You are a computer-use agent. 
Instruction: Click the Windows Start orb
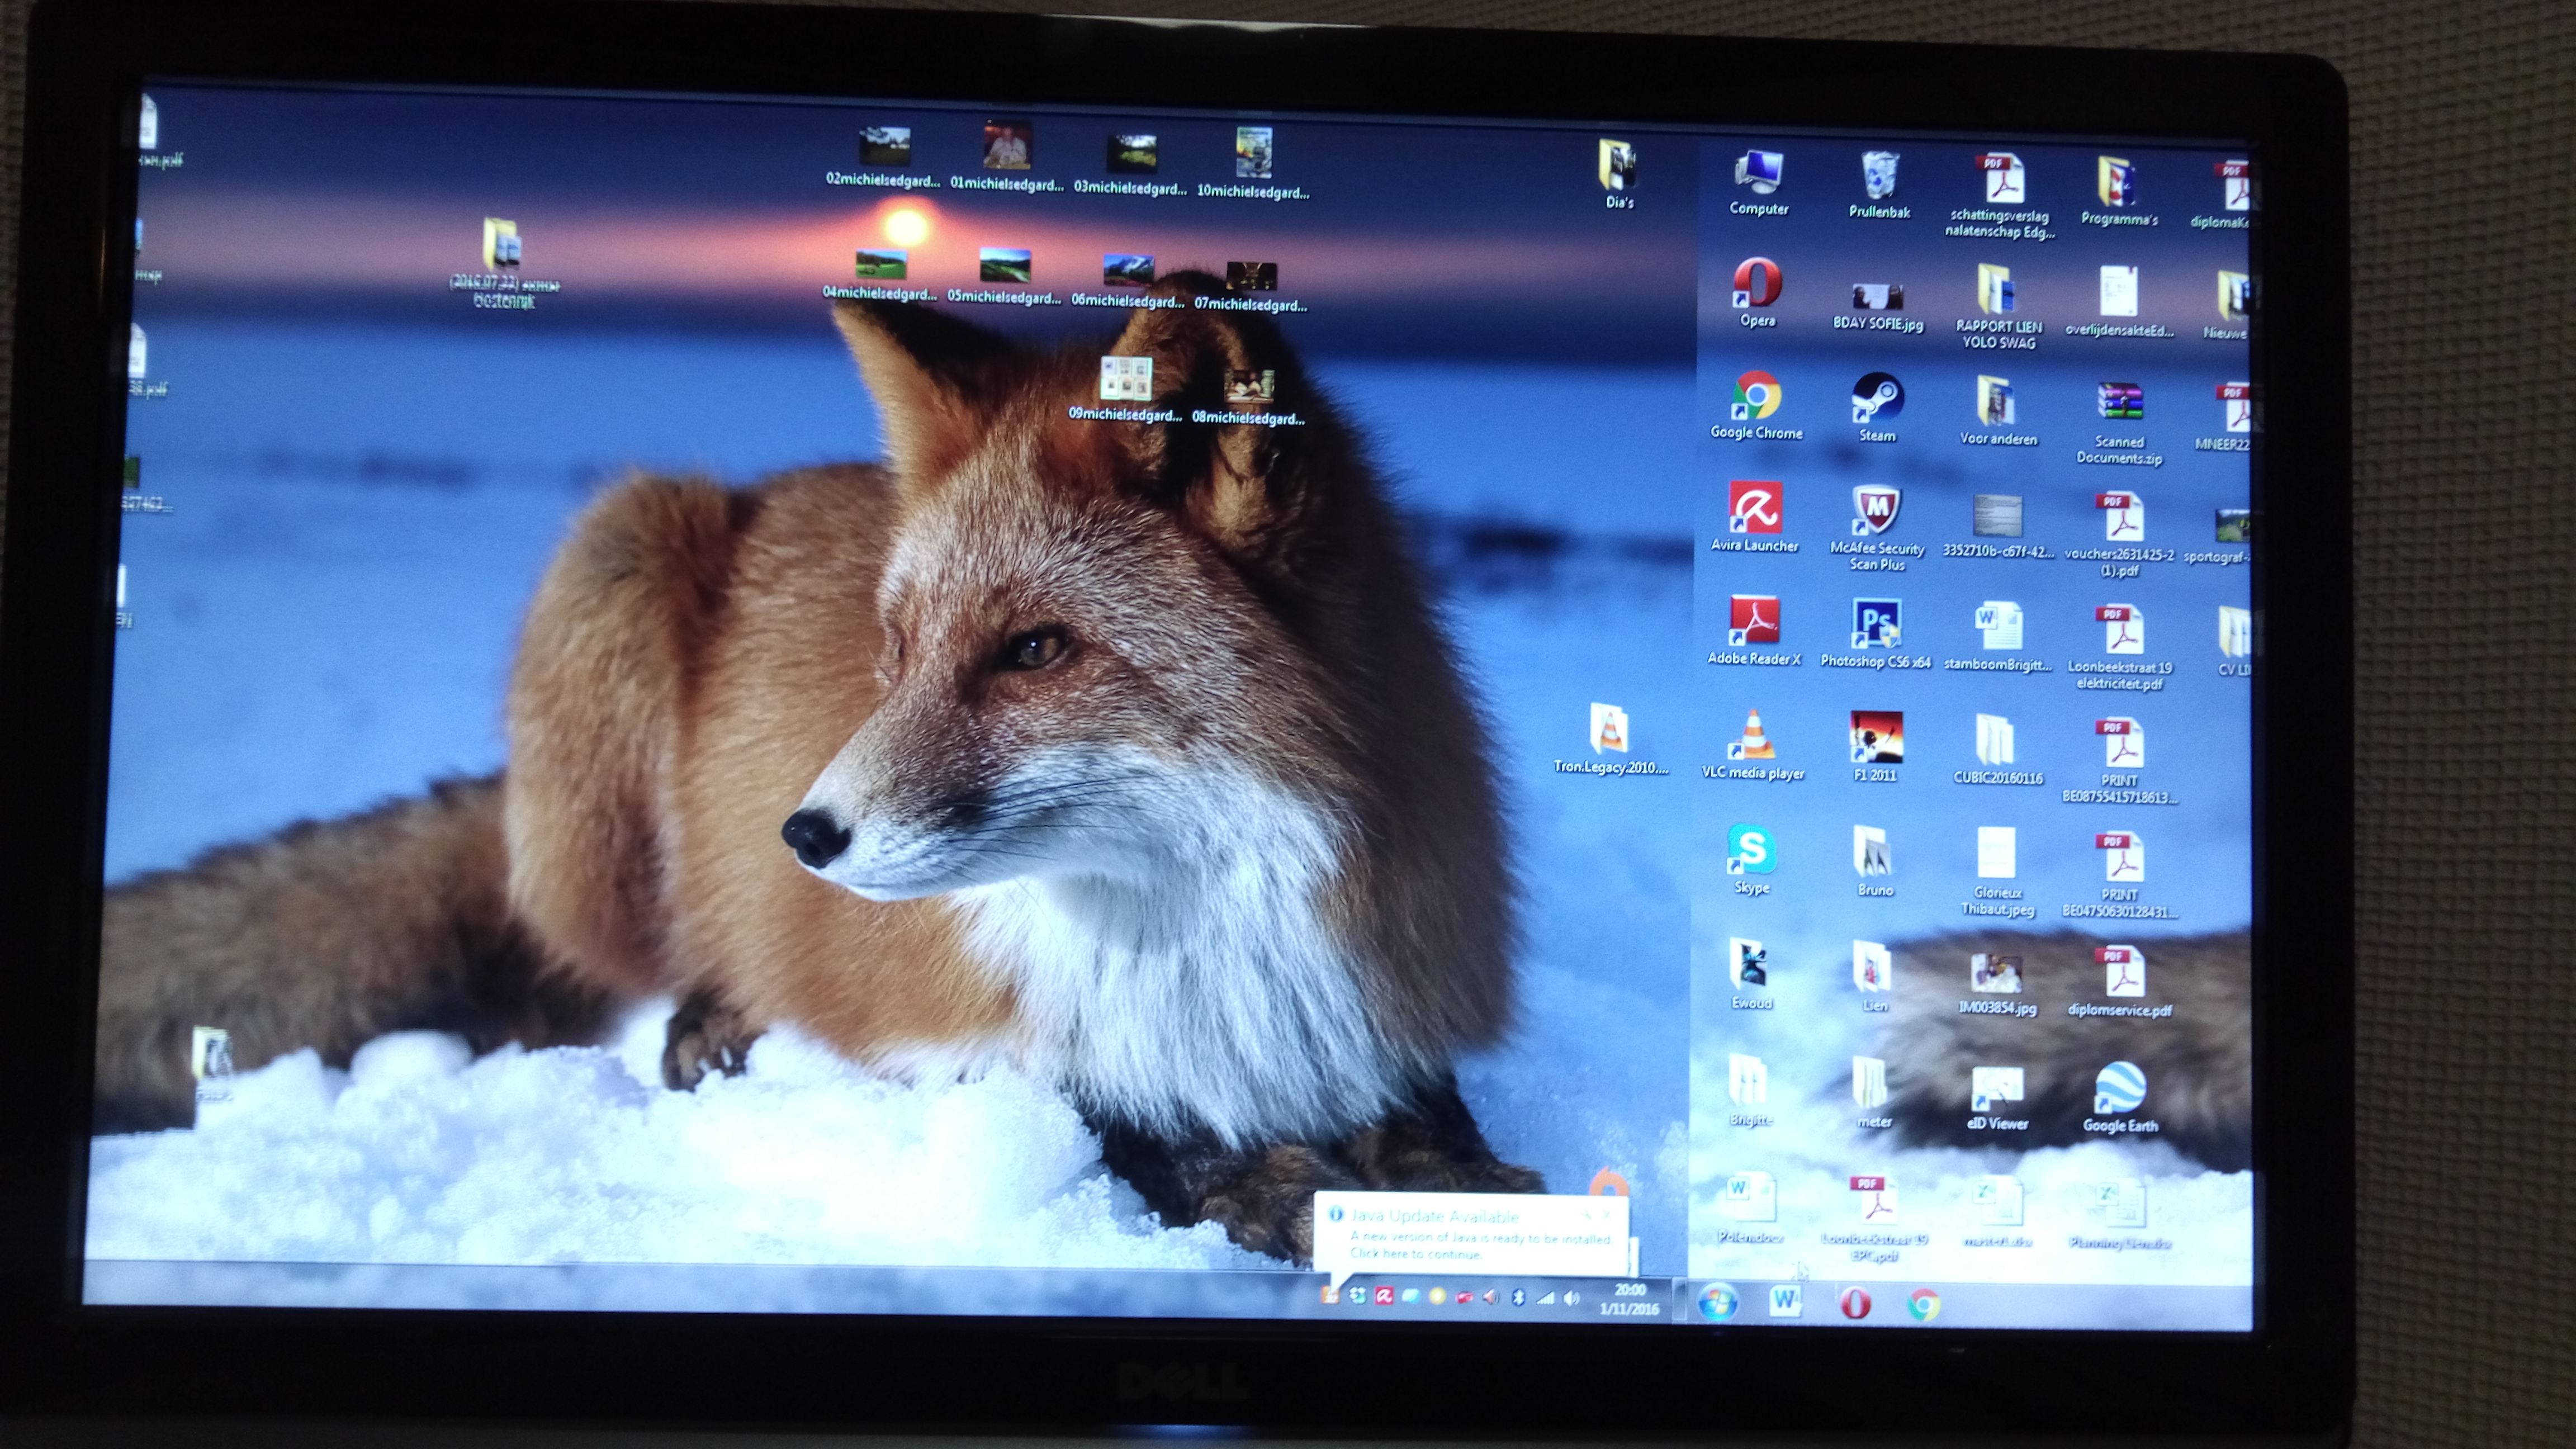click(1718, 1302)
